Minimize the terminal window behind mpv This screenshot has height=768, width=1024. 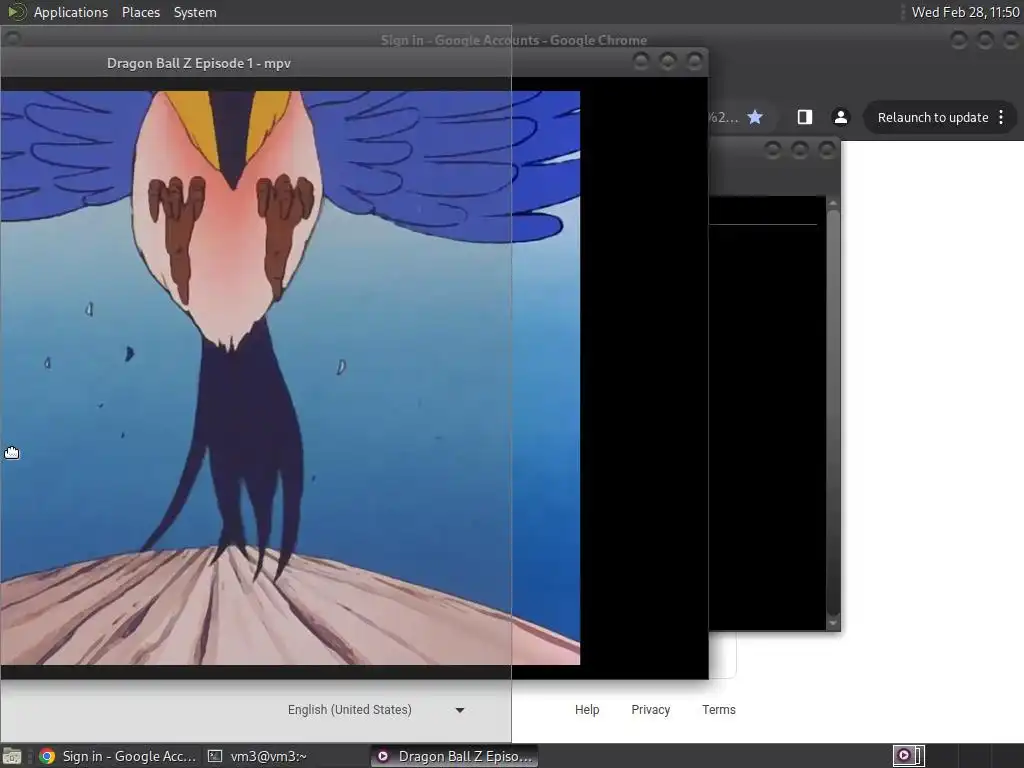tap(773, 151)
